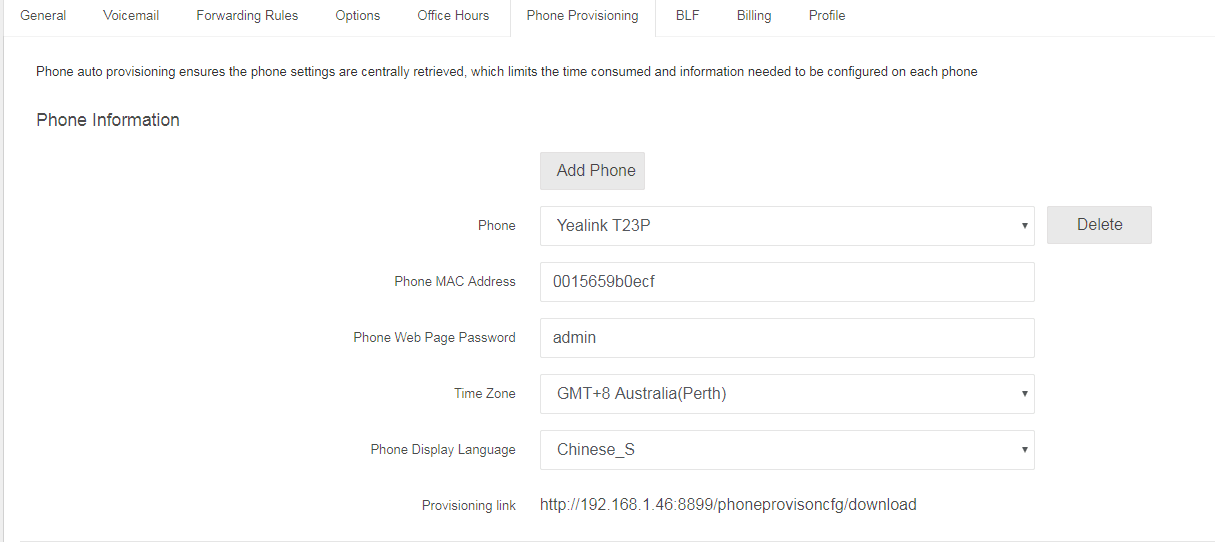Click the provisioning link URL
1215x542 pixels.
click(x=728, y=505)
